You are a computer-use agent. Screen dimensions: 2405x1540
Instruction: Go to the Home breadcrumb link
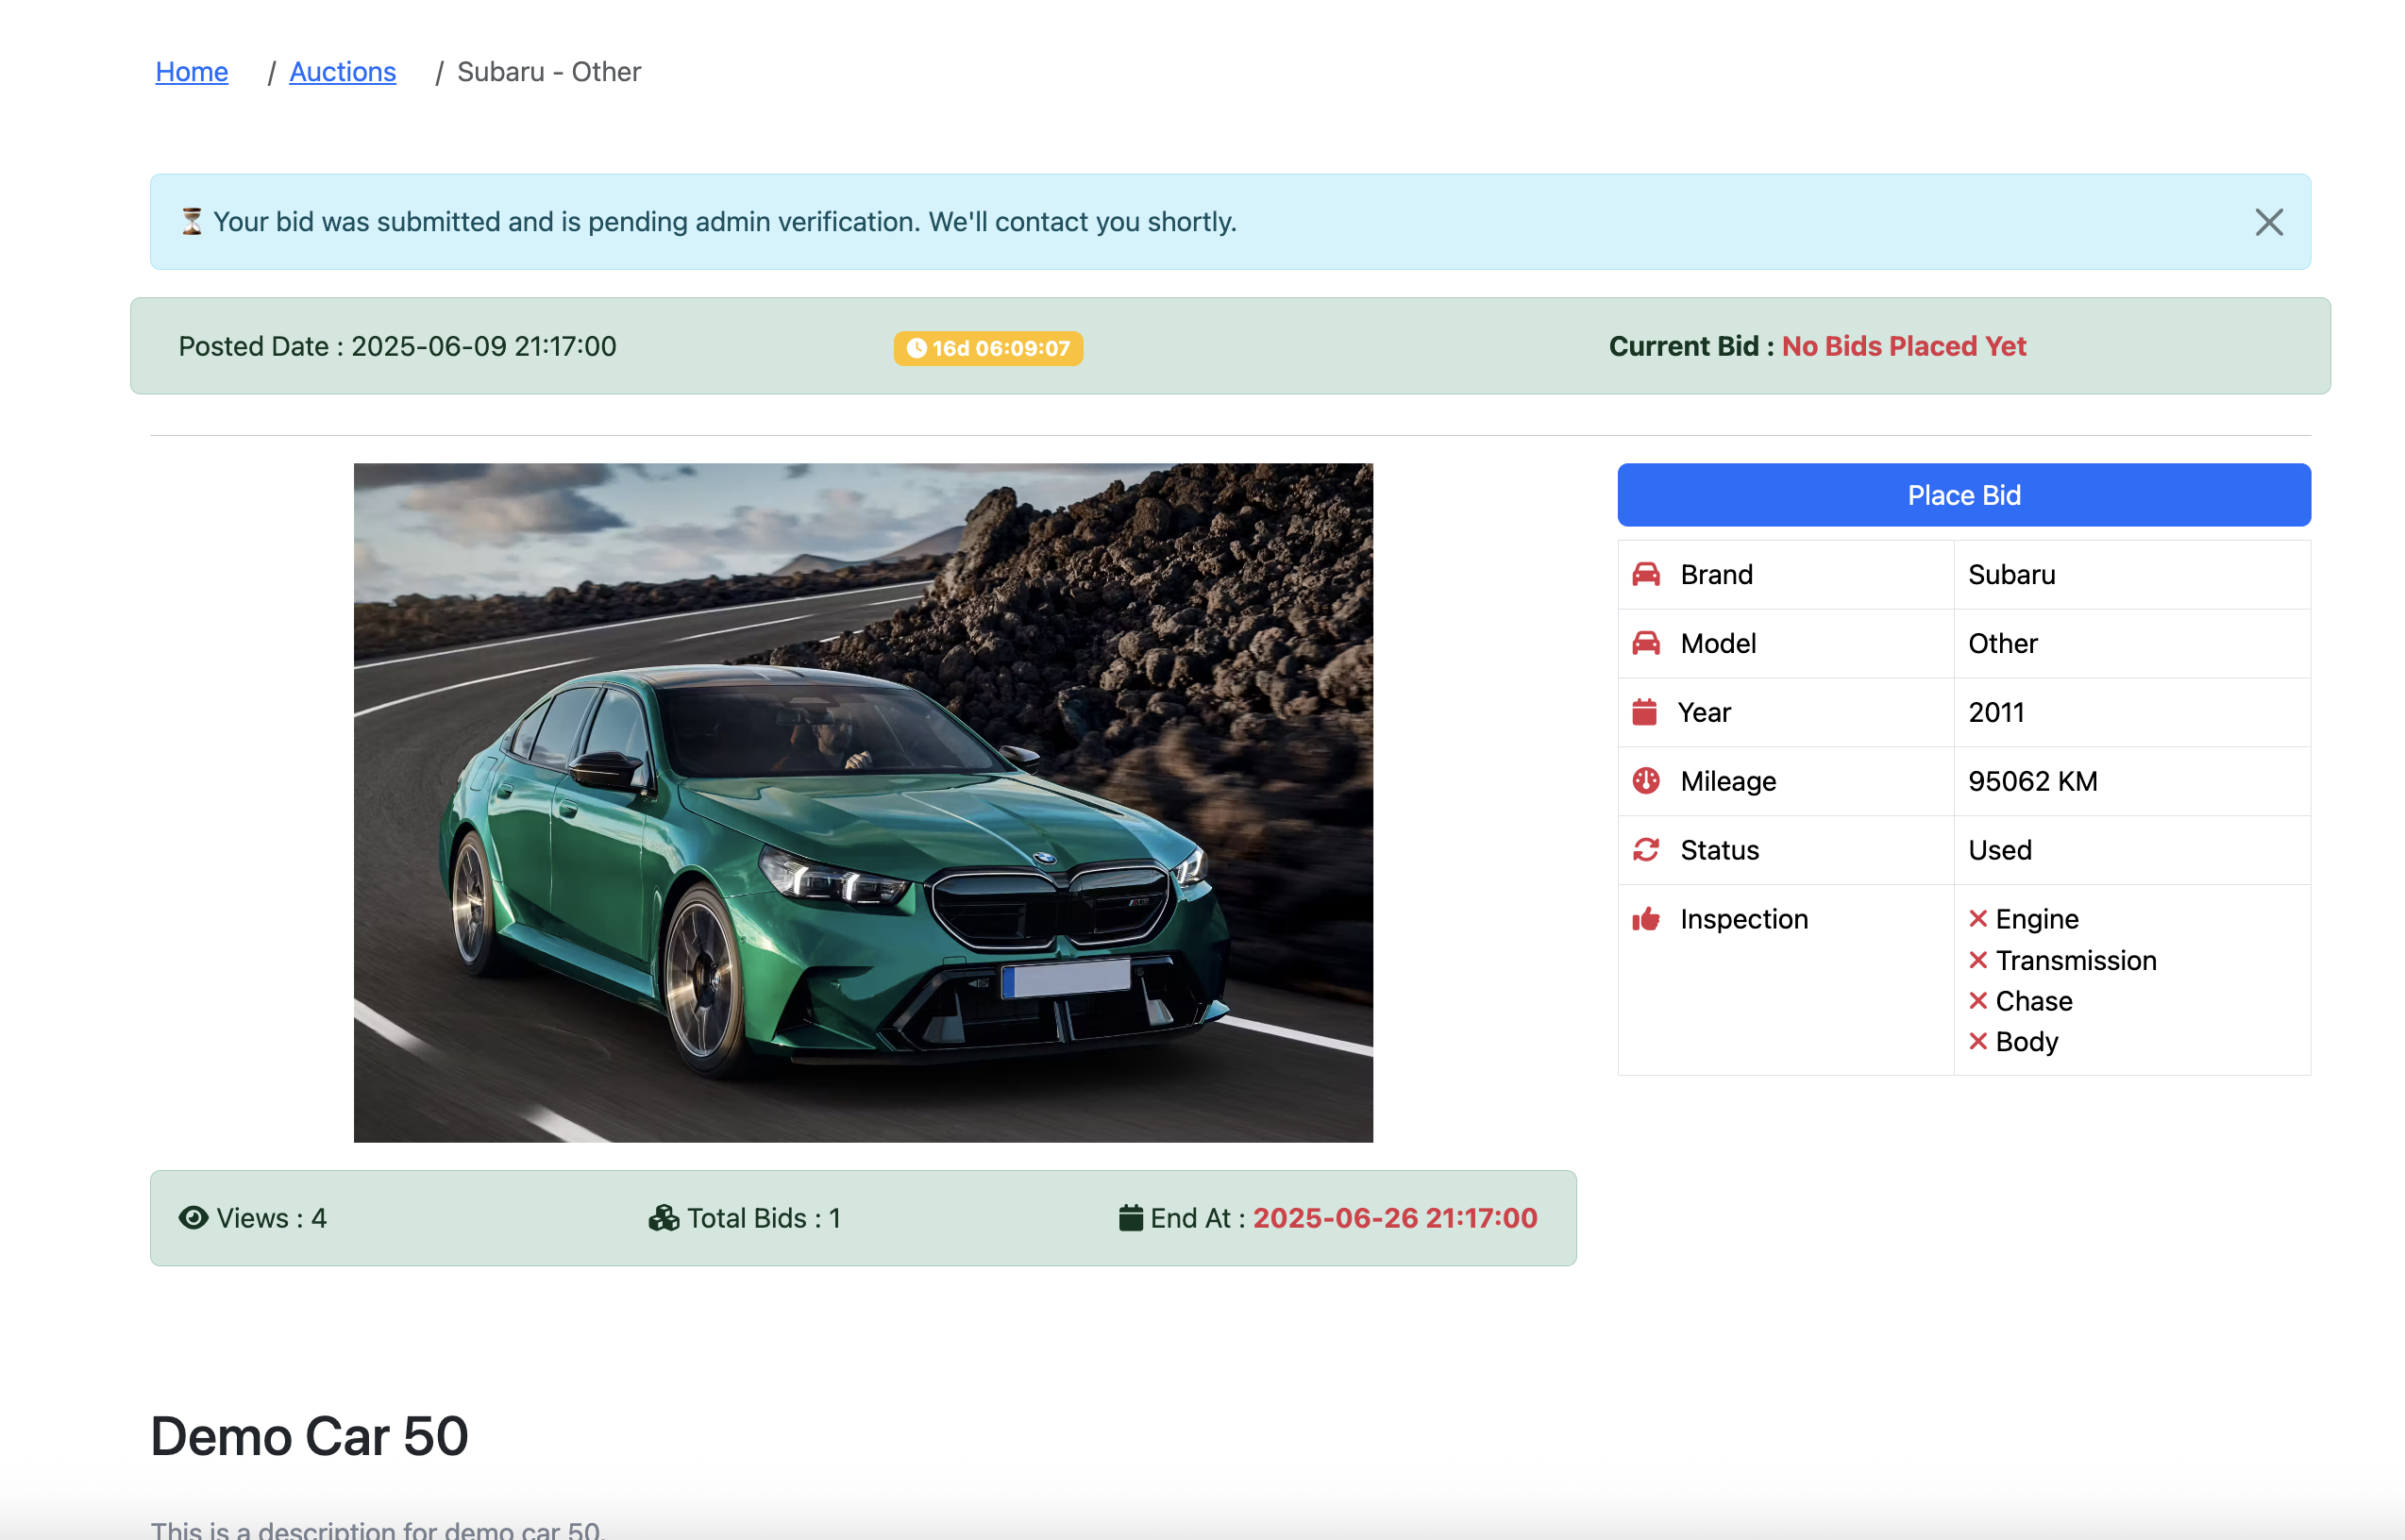tap(192, 72)
